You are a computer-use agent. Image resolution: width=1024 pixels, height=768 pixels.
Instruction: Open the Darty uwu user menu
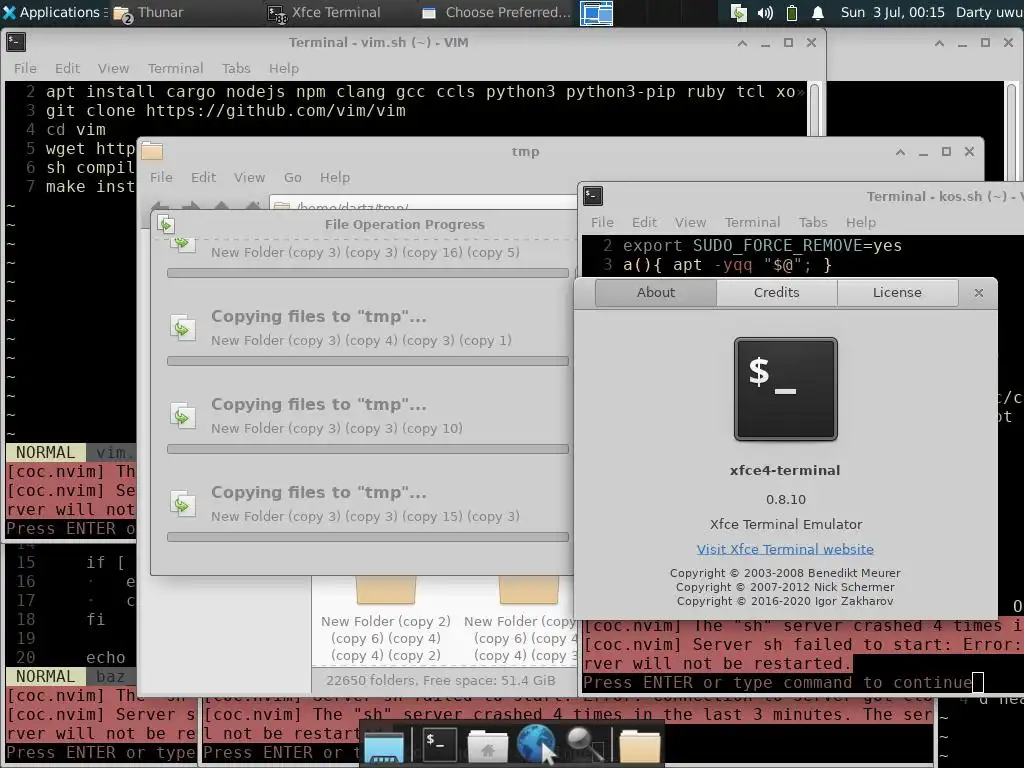(x=989, y=12)
